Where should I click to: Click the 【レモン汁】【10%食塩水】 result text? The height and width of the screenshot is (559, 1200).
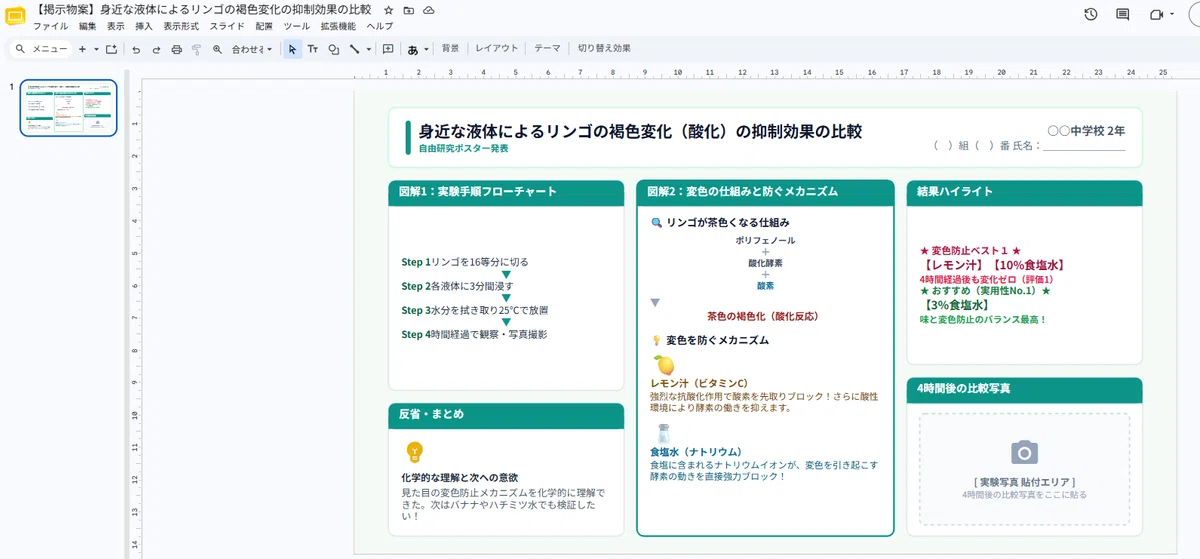coord(992,265)
